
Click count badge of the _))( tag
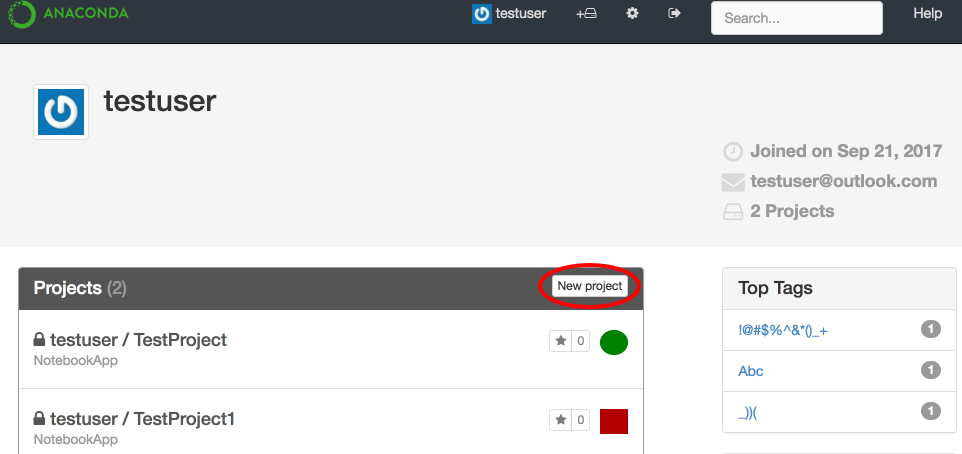[x=931, y=411]
